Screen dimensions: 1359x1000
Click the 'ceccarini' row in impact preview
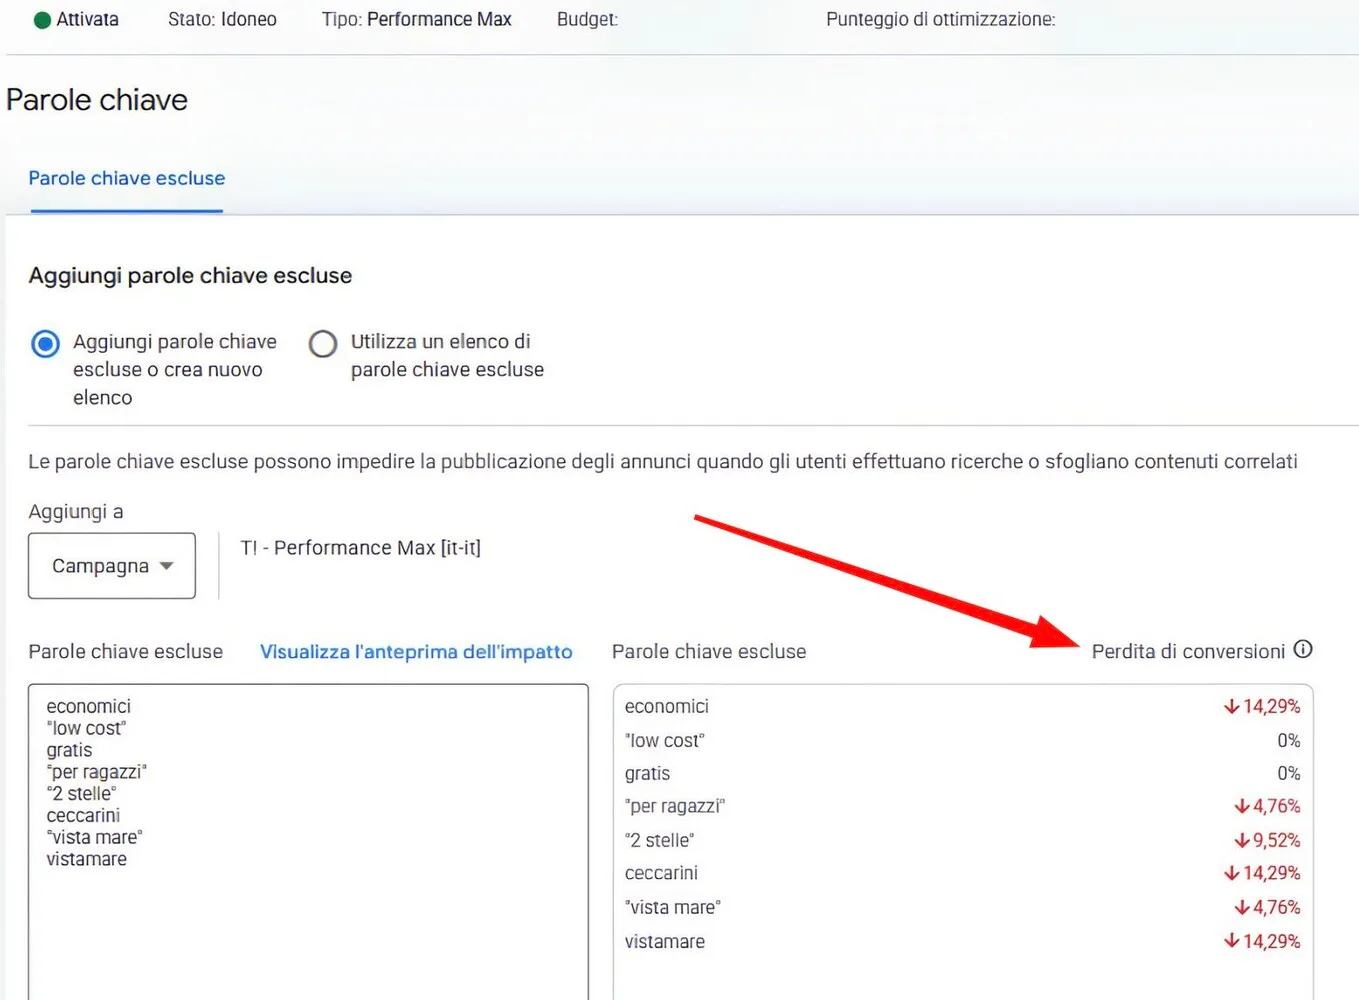point(962,873)
